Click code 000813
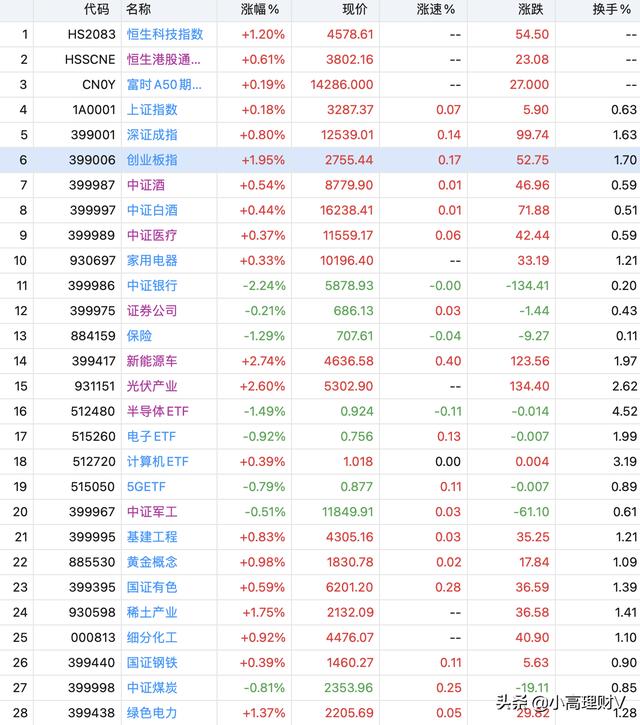 [93, 637]
